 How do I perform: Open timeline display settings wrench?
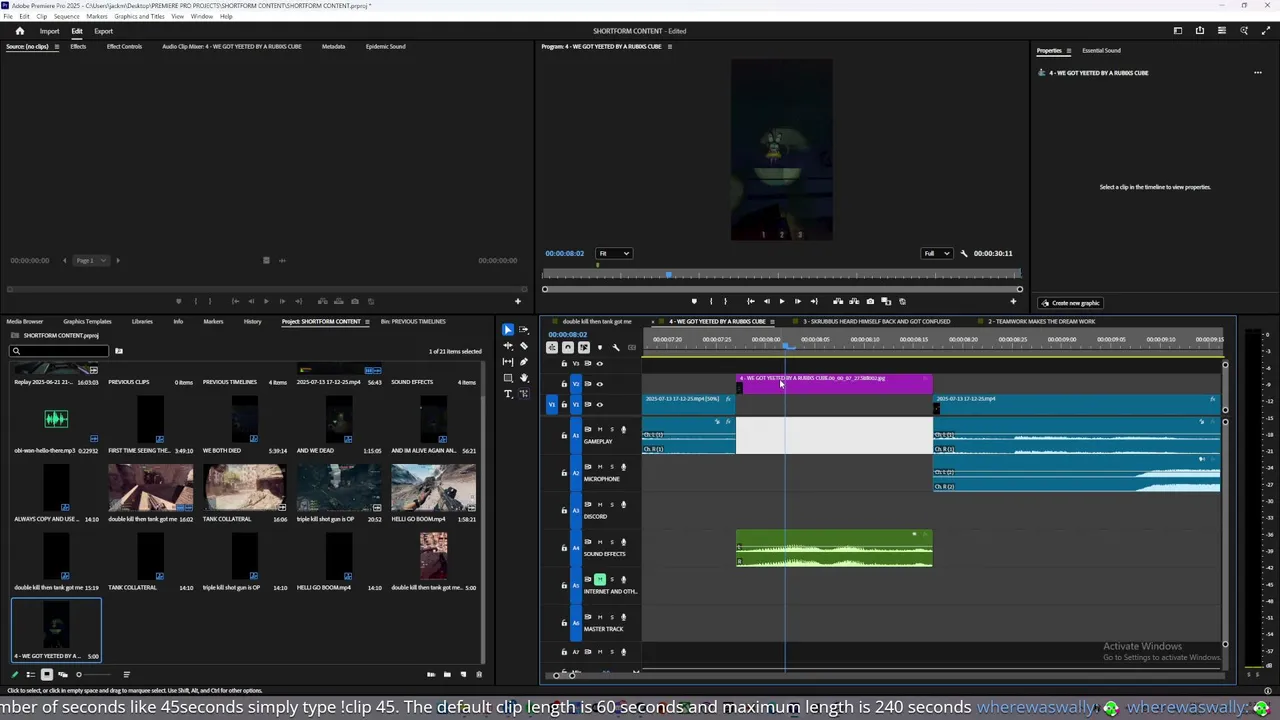(x=616, y=348)
